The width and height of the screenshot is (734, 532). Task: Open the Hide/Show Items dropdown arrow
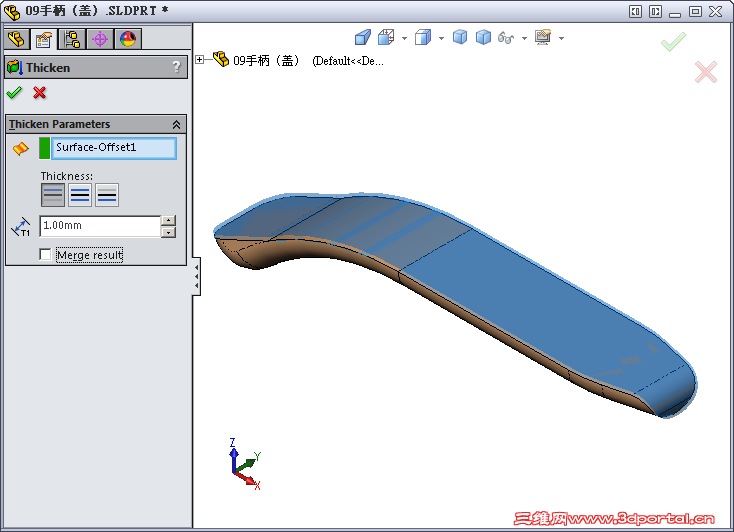click(524, 38)
